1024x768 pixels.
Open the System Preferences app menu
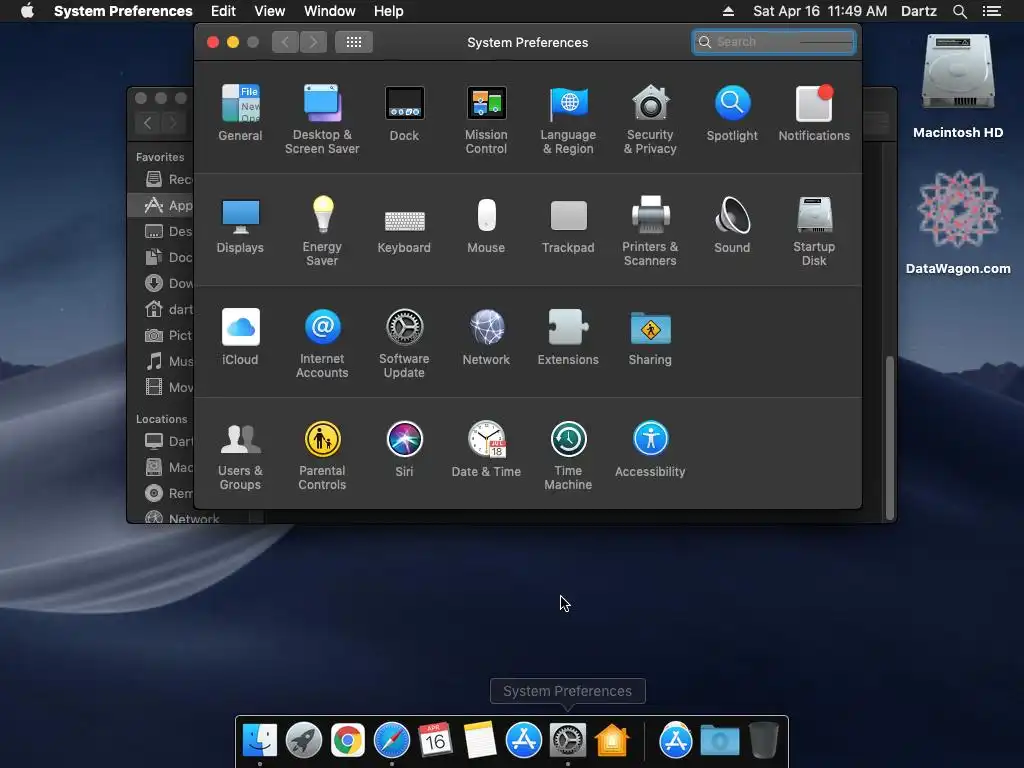(x=123, y=11)
